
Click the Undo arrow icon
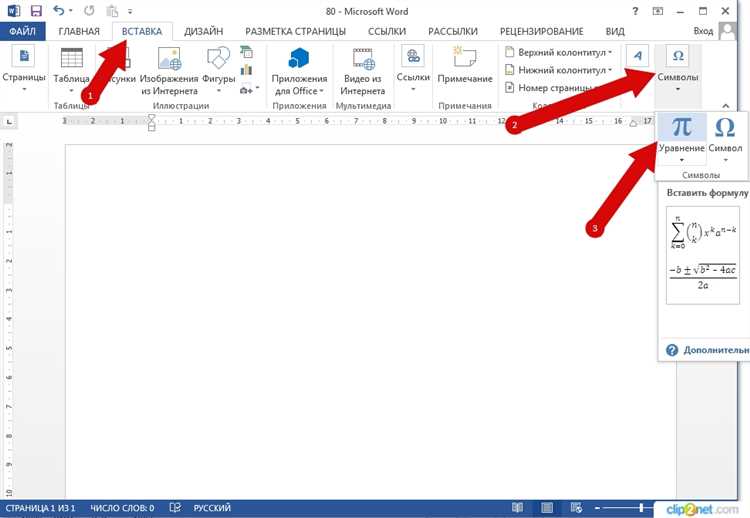59,11
